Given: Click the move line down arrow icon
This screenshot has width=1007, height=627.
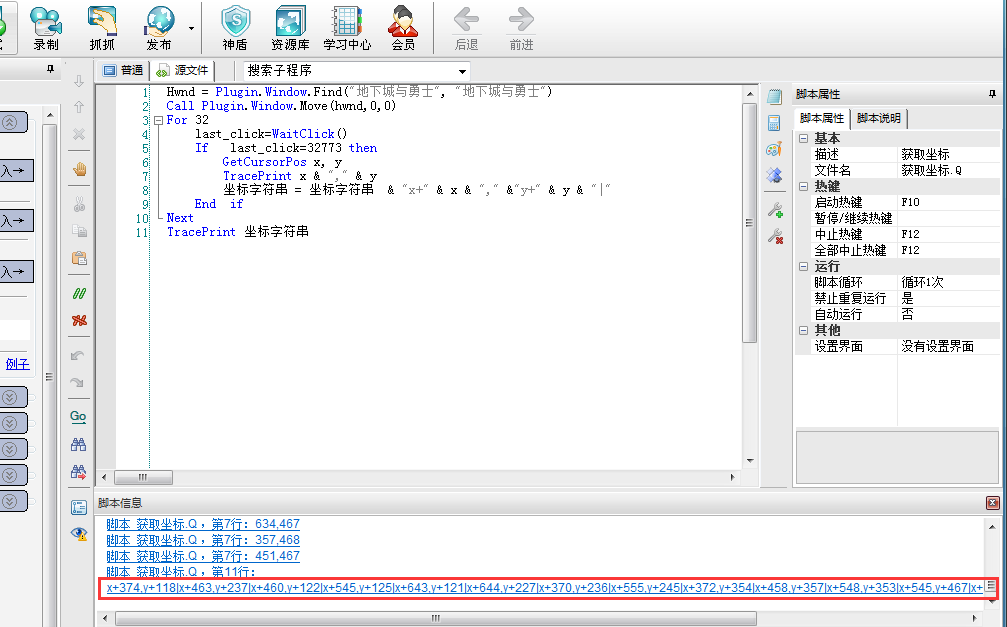Looking at the screenshot, I should (79, 81).
